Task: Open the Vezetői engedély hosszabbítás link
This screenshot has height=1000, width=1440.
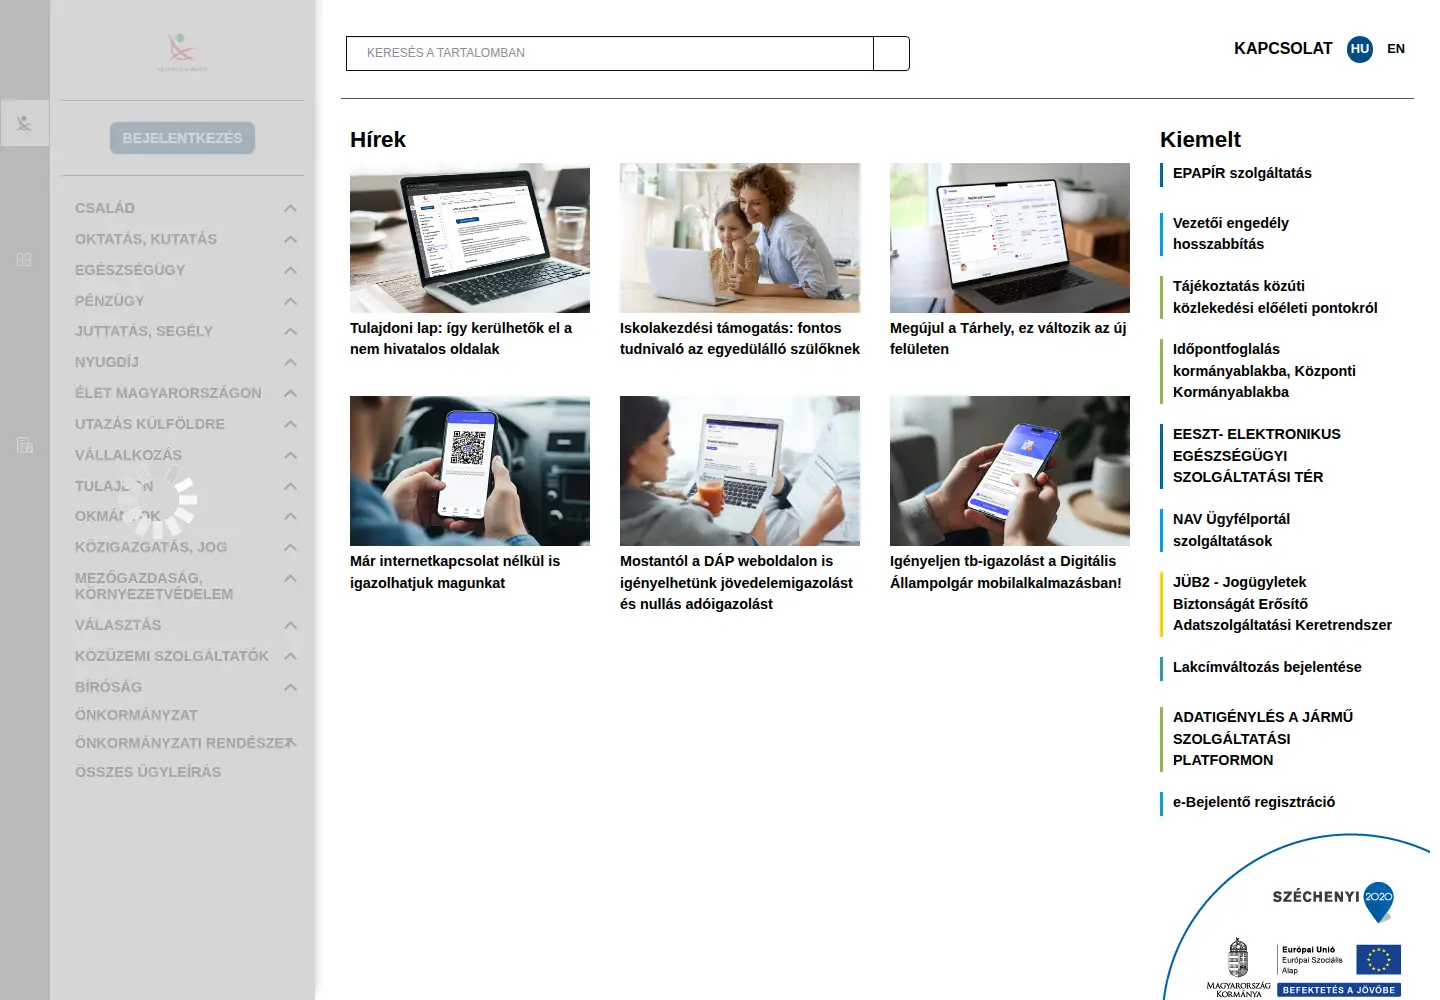Action: coord(1231,233)
